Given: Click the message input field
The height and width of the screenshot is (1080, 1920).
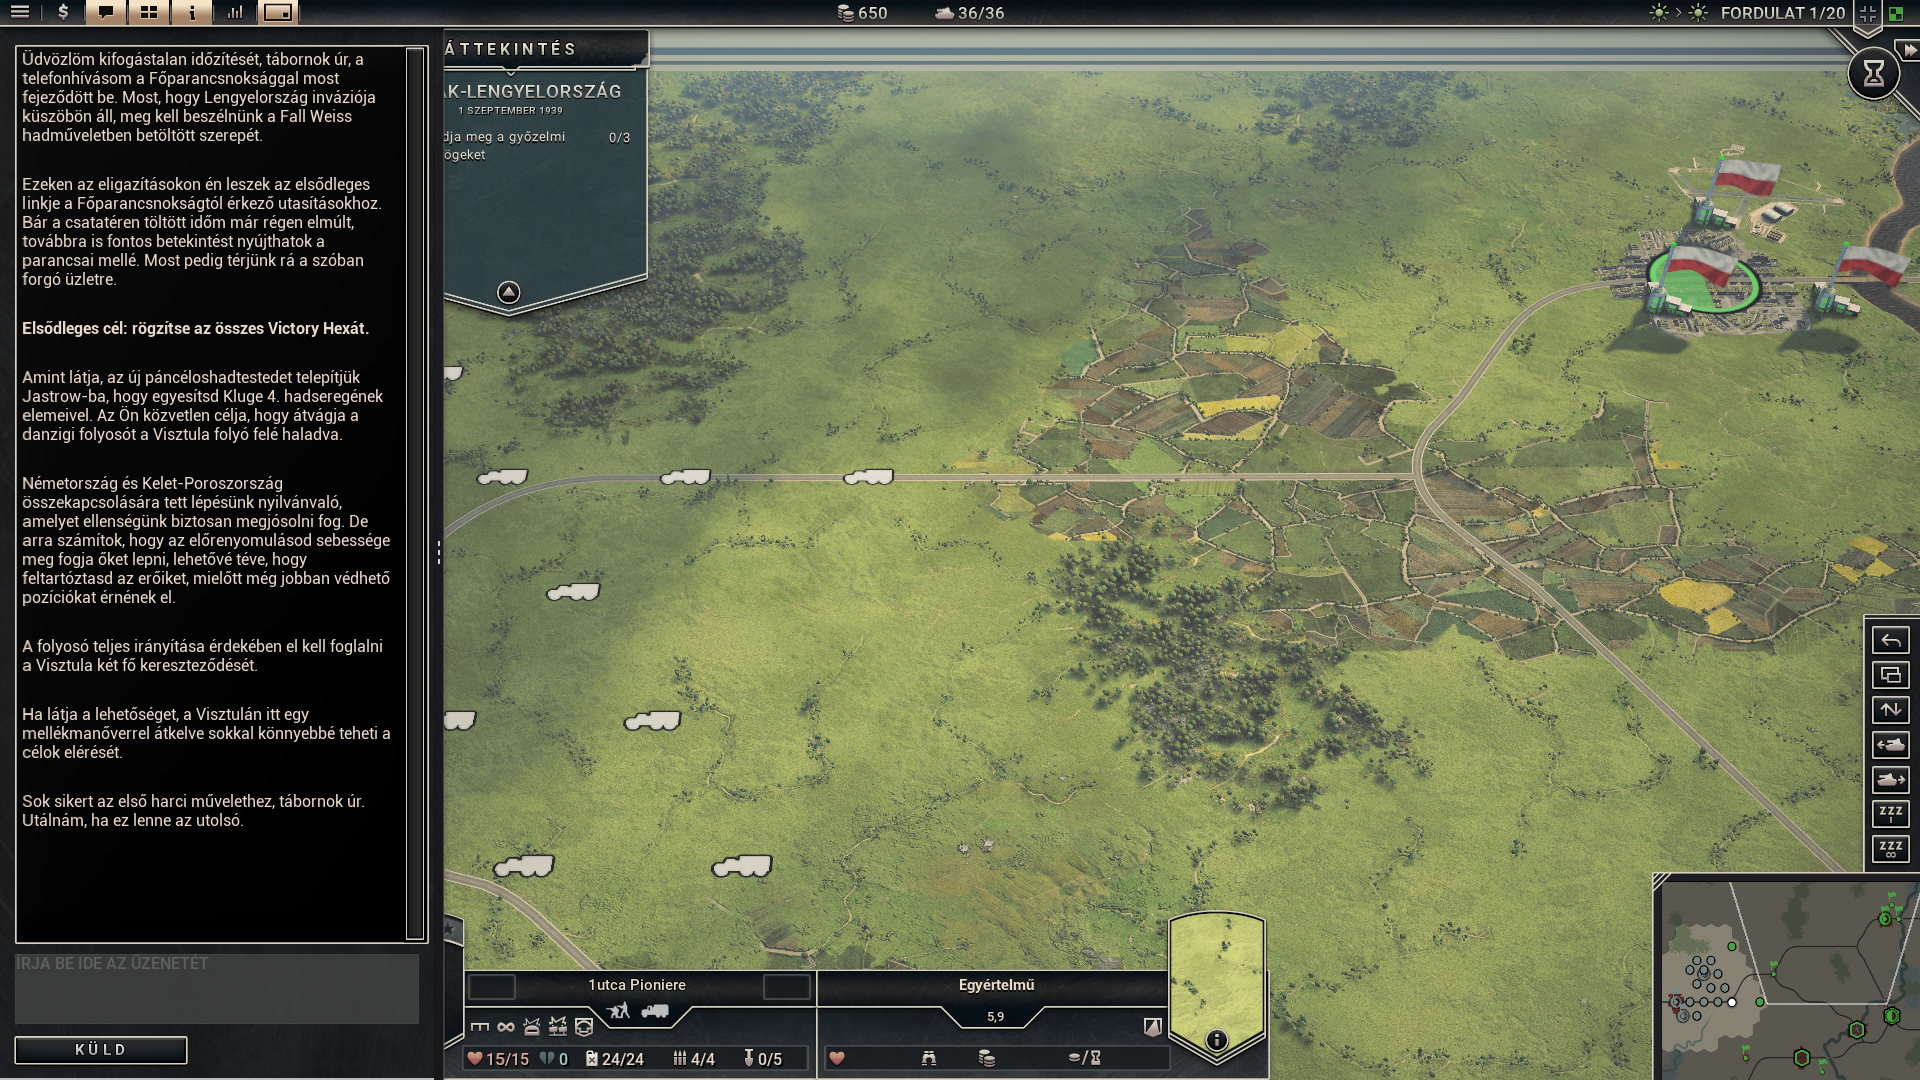Looking at the screenshot, I should (216, 988).
